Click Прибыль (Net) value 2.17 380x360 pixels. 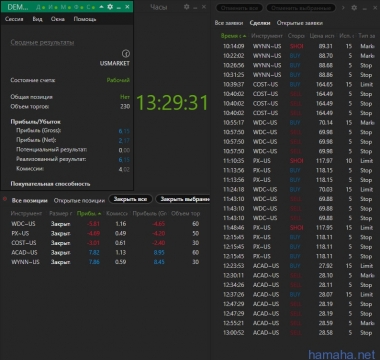[124, 141]
